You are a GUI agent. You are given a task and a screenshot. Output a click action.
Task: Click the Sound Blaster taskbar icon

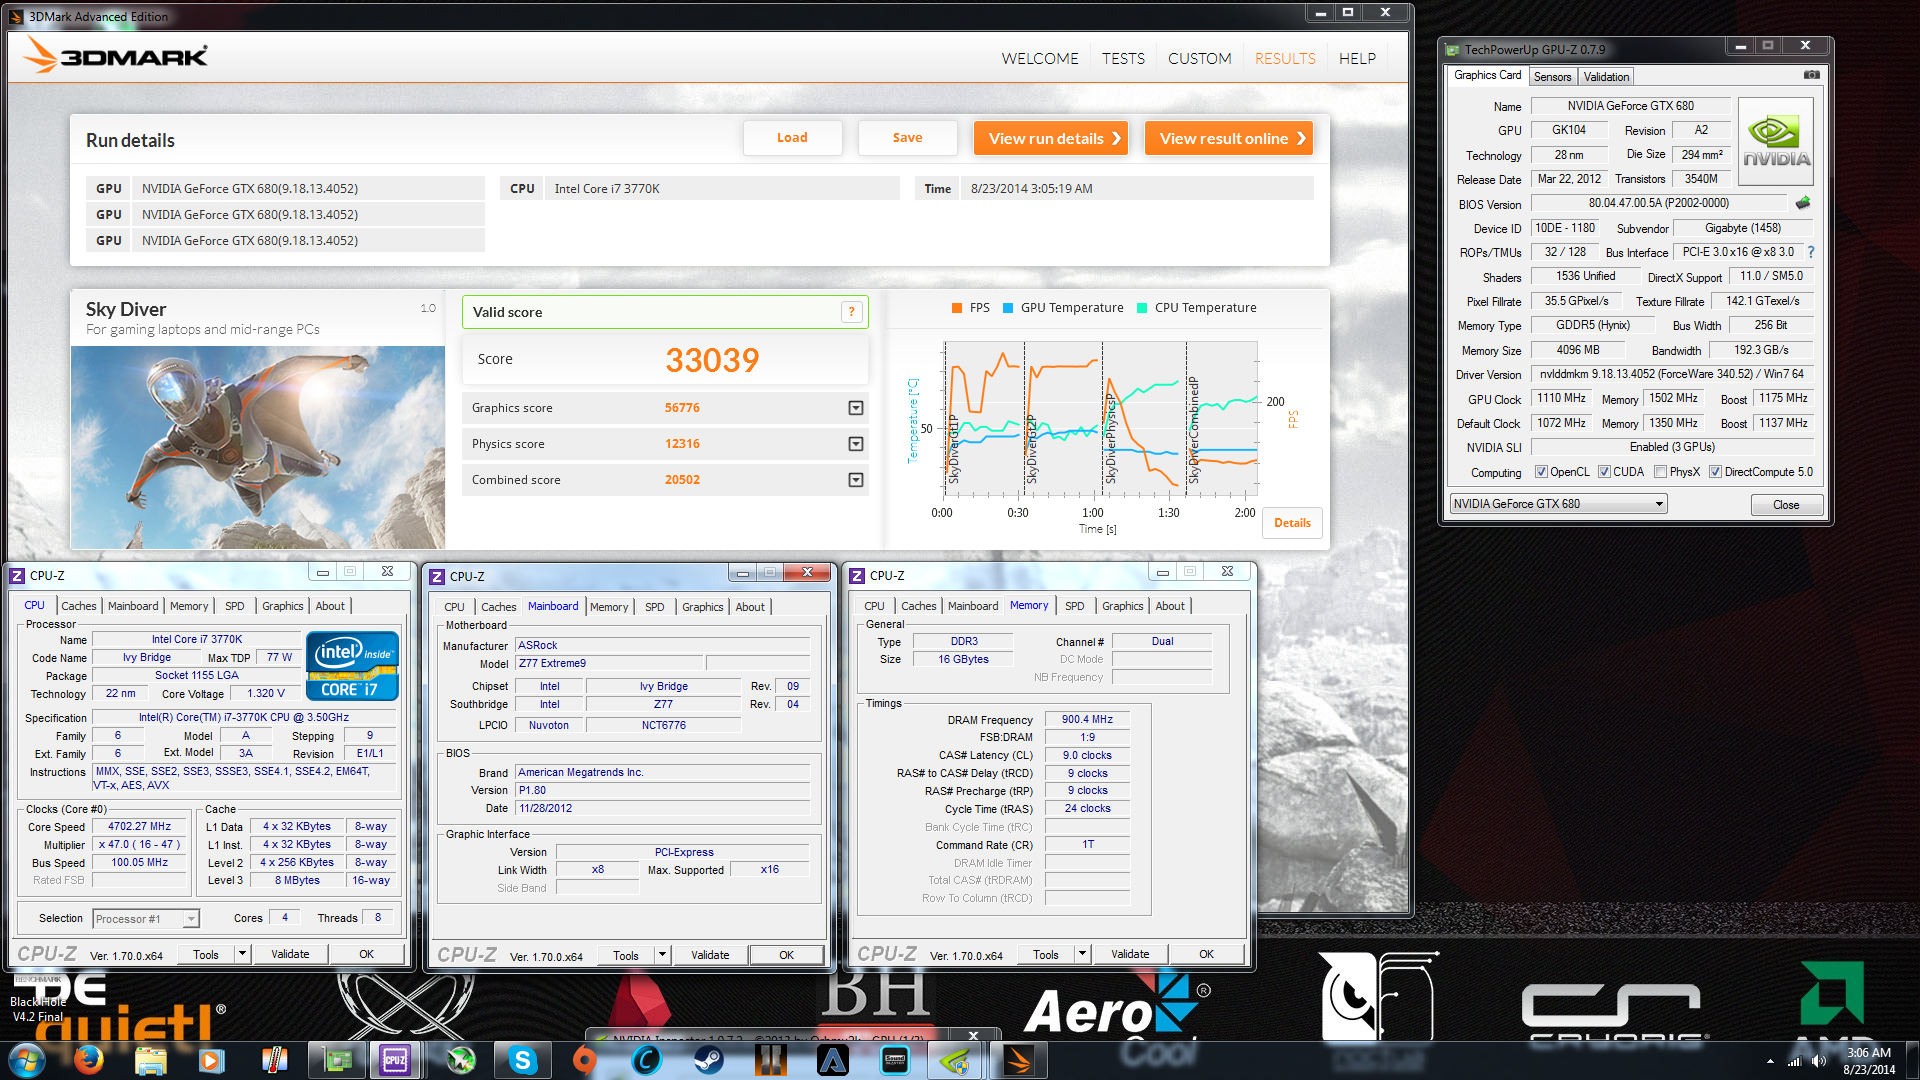895,1060
